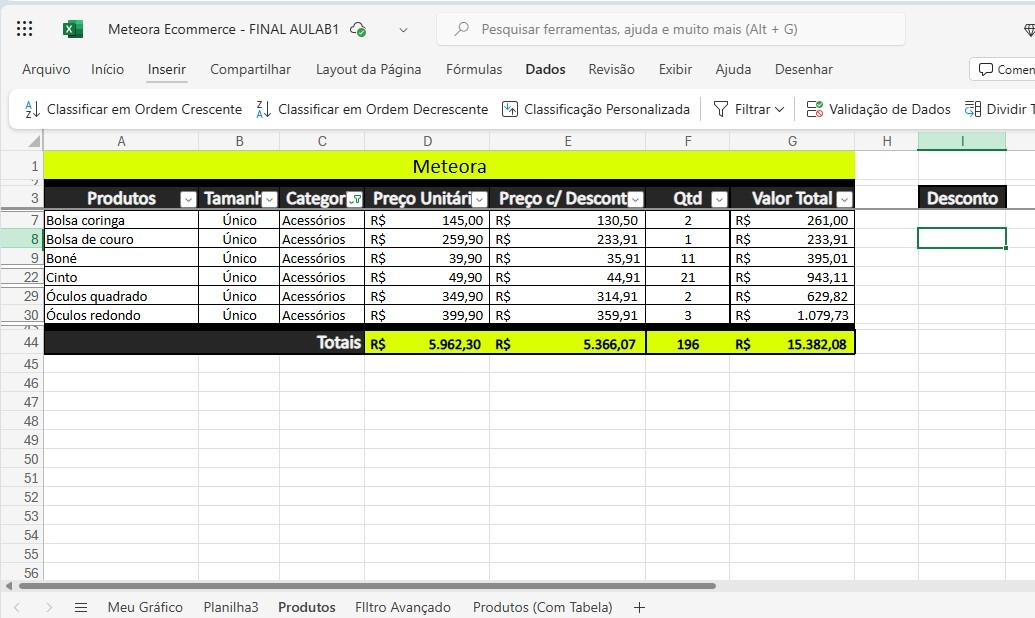The width and height of the screenshot is (1035, 618).
Task: Expand the file name dropdown chevron
Action: 403,30
